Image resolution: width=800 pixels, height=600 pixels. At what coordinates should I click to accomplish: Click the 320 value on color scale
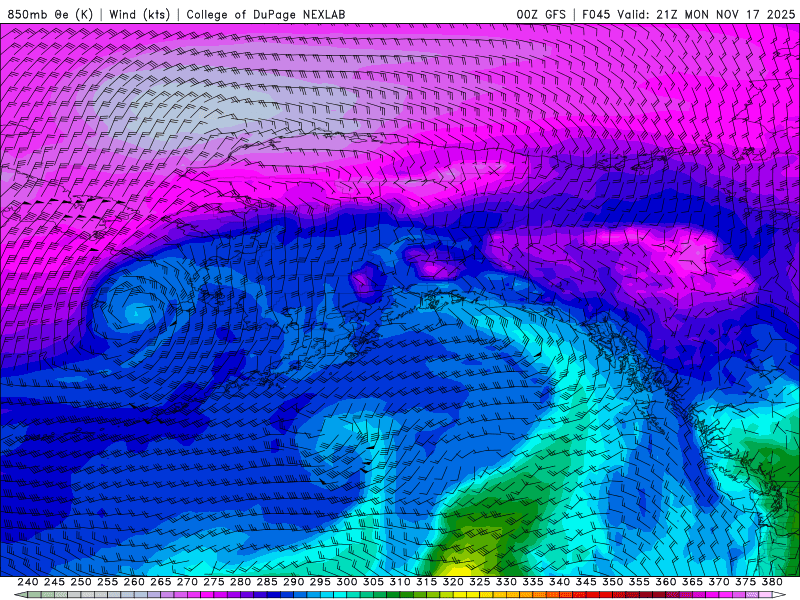click(x=453, y=582)
